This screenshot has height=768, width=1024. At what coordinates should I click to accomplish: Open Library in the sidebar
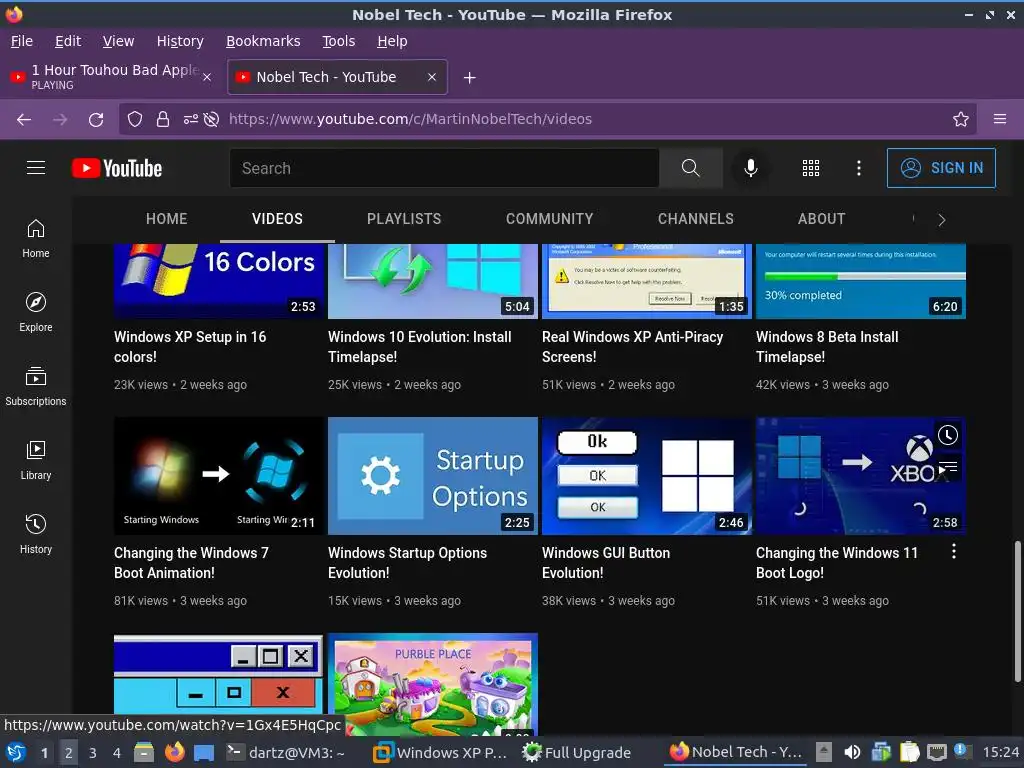(x=36, y=460)
